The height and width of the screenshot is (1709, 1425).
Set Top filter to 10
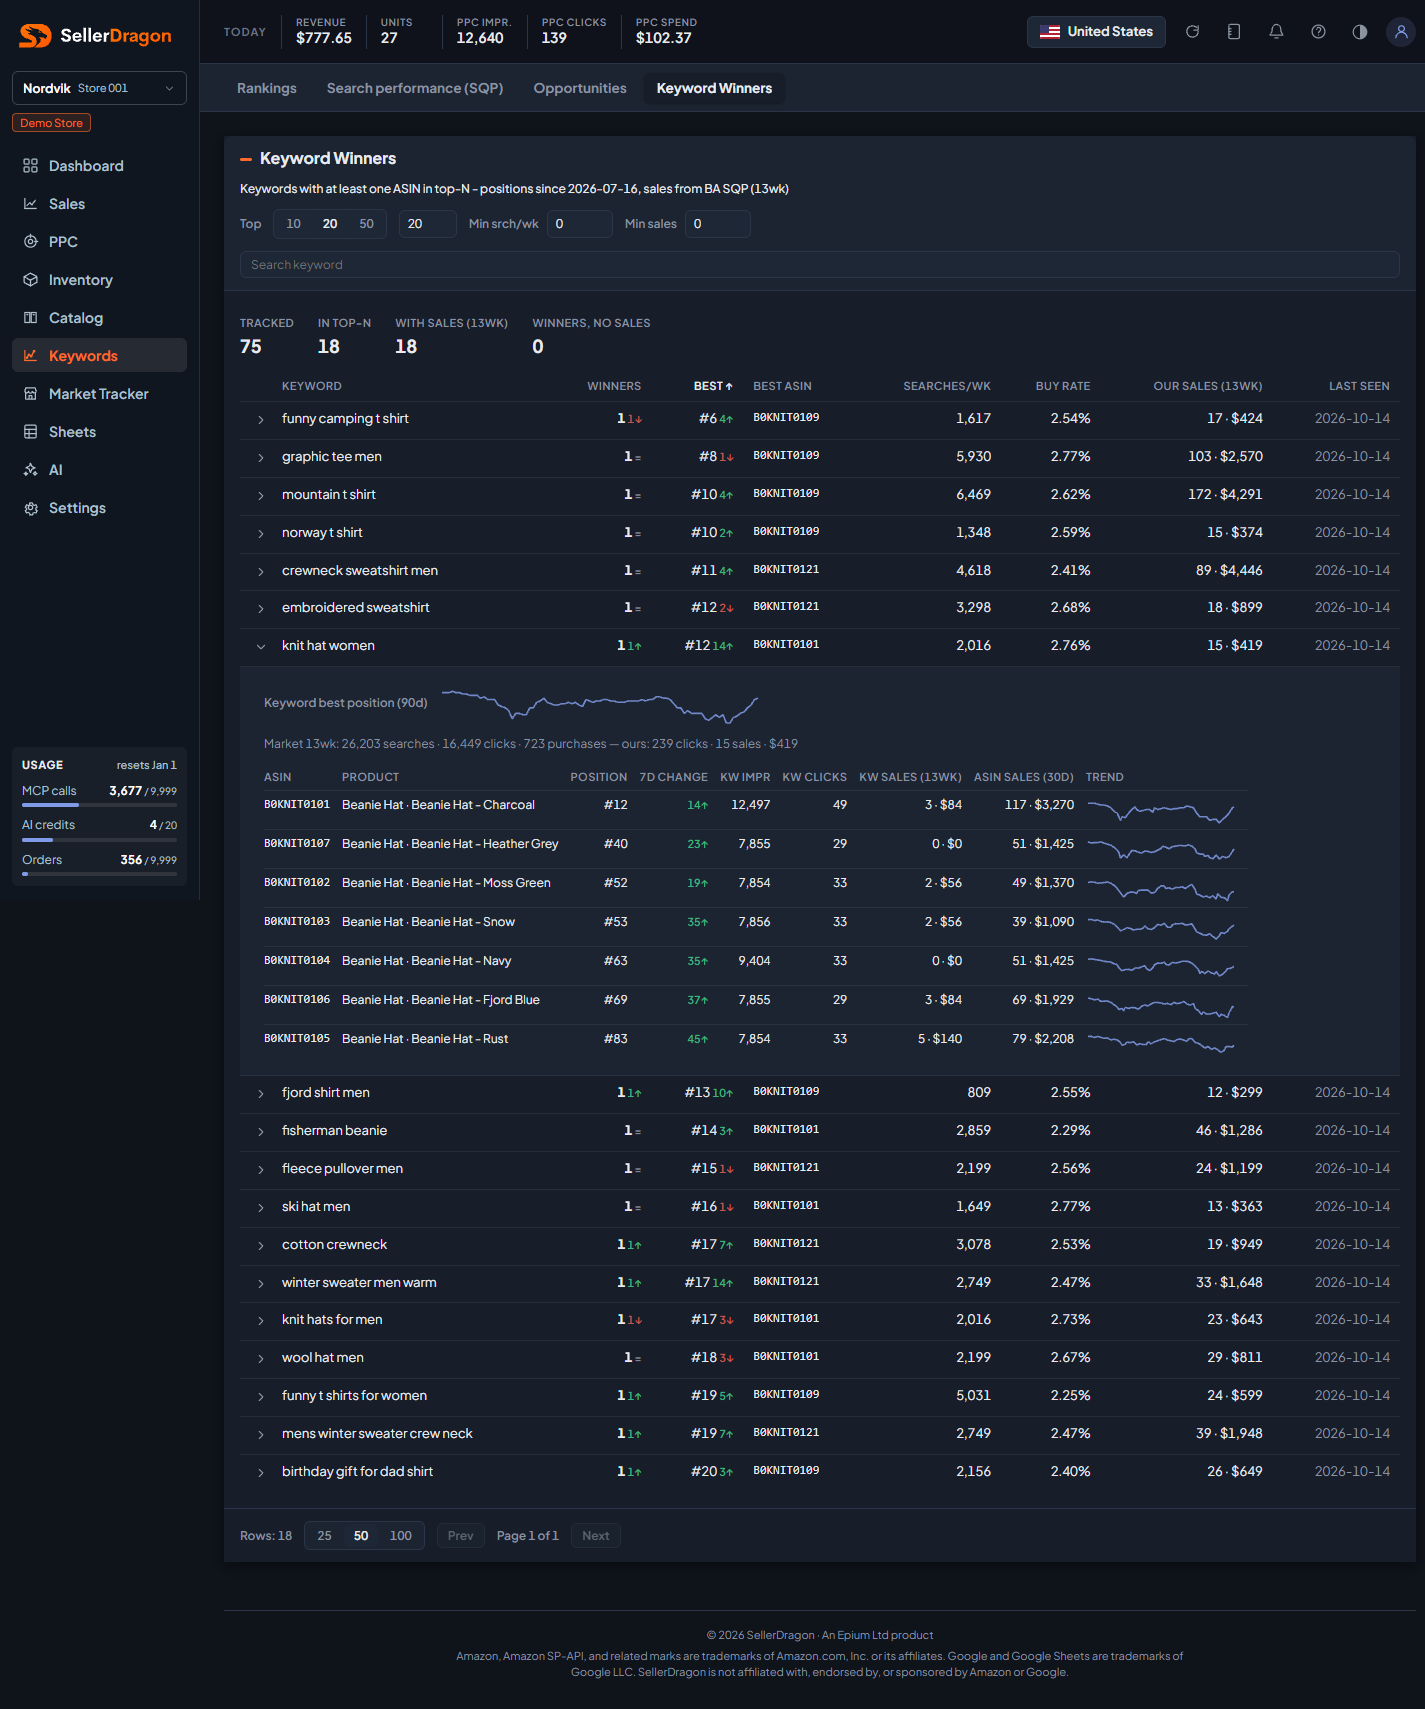coord(293,224)
